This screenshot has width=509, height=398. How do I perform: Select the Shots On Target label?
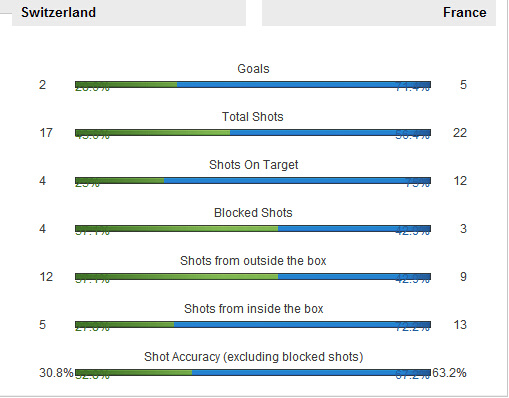[x=253, y=165]
